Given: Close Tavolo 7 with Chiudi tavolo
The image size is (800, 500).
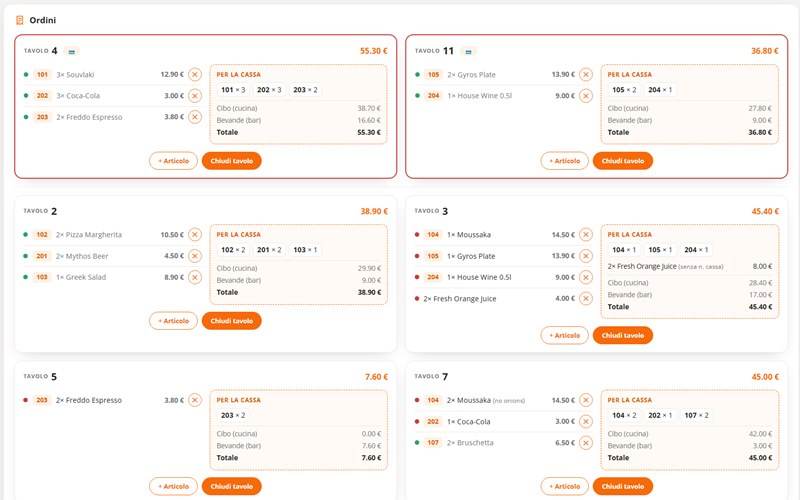Looking at the screenshot, I should point(622,486).
